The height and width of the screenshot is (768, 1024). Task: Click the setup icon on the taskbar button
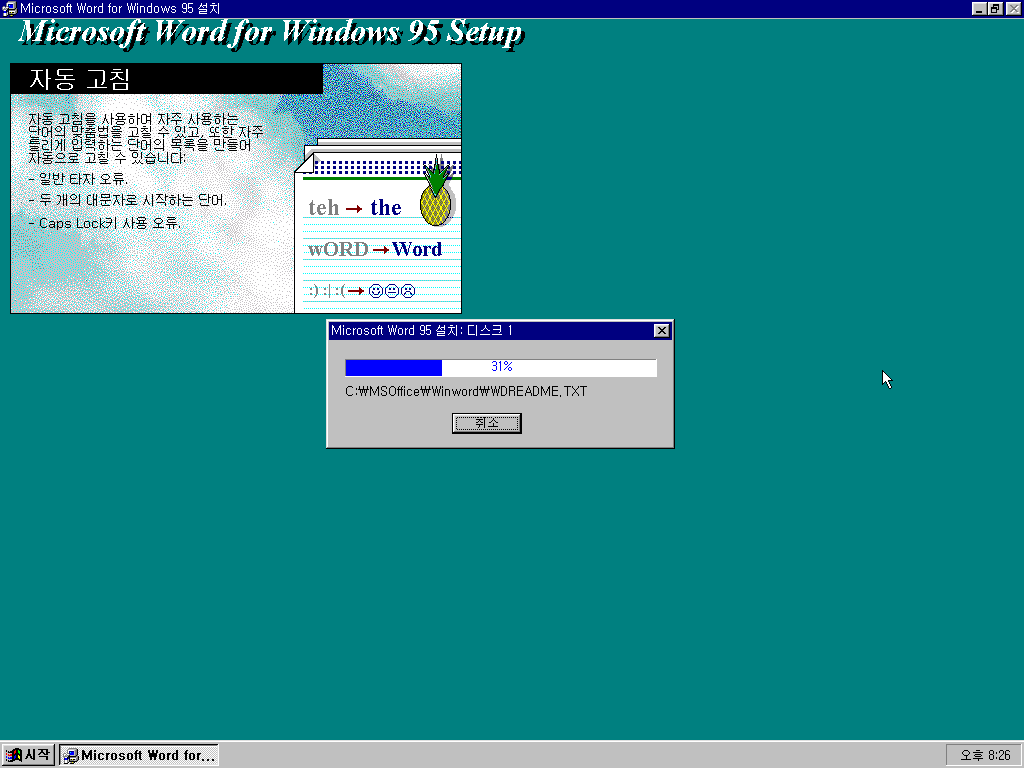pos(71,756)
